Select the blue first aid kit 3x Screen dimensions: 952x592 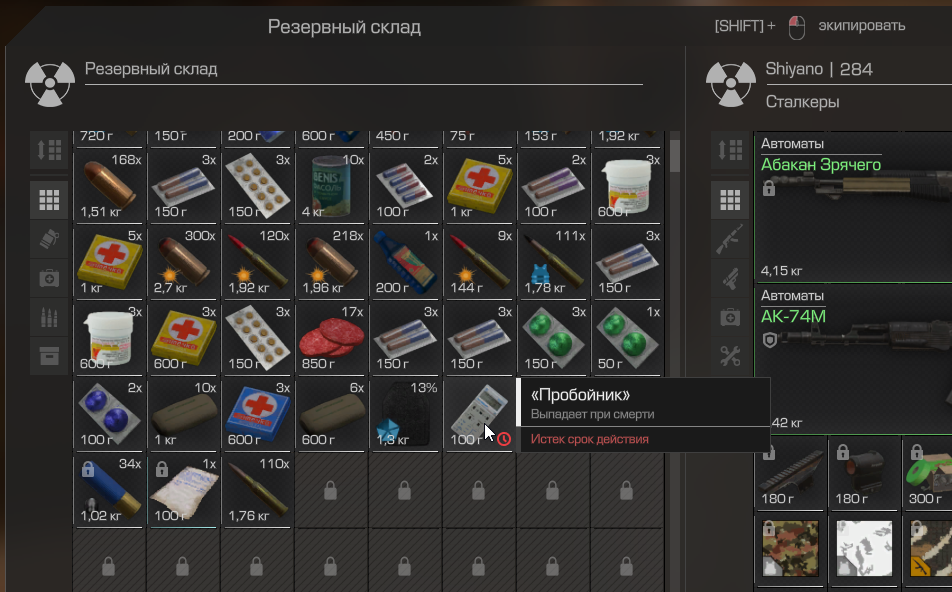click(x=257, y=414)
